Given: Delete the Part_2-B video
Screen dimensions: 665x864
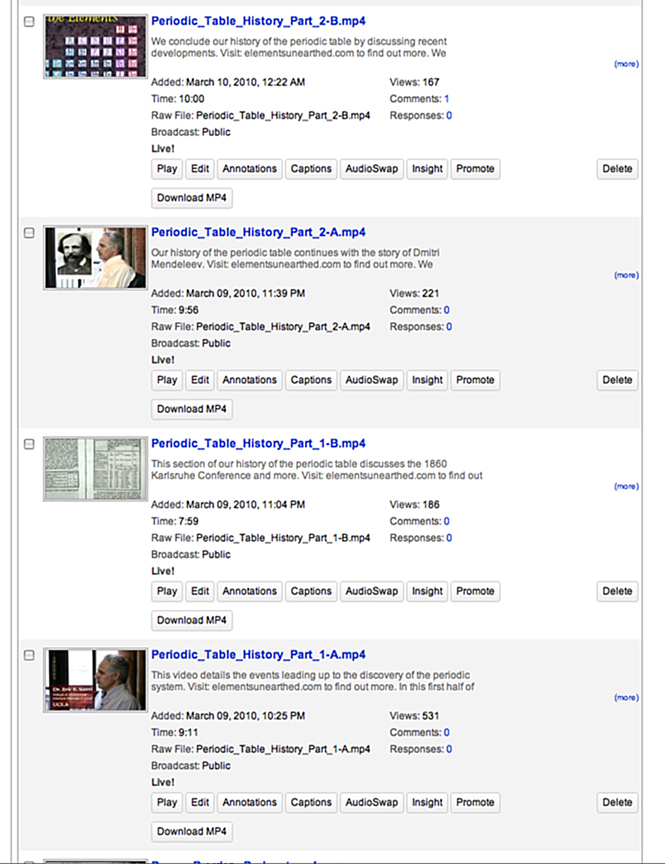Looking at the screenshot, I should (617, 169).
